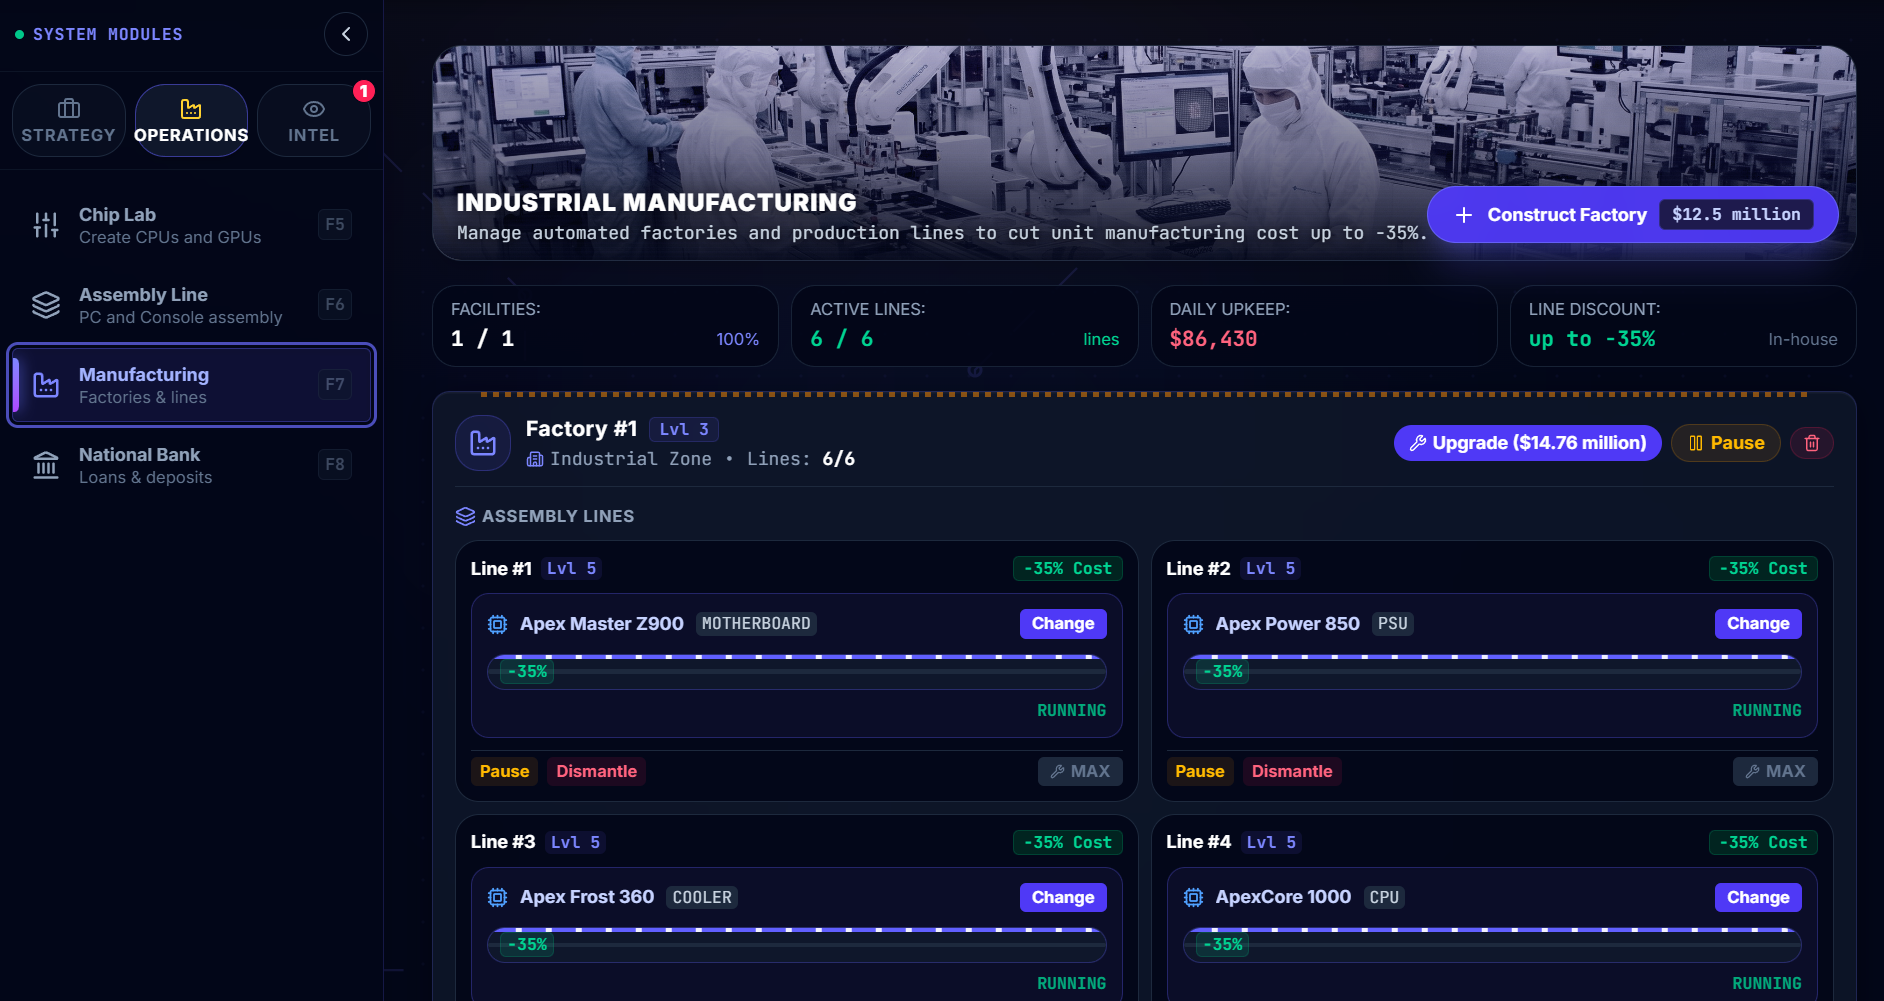Dismantle Line #1
The height and width of the screenshot is (1001, 1884).
[x=596, y=771]
